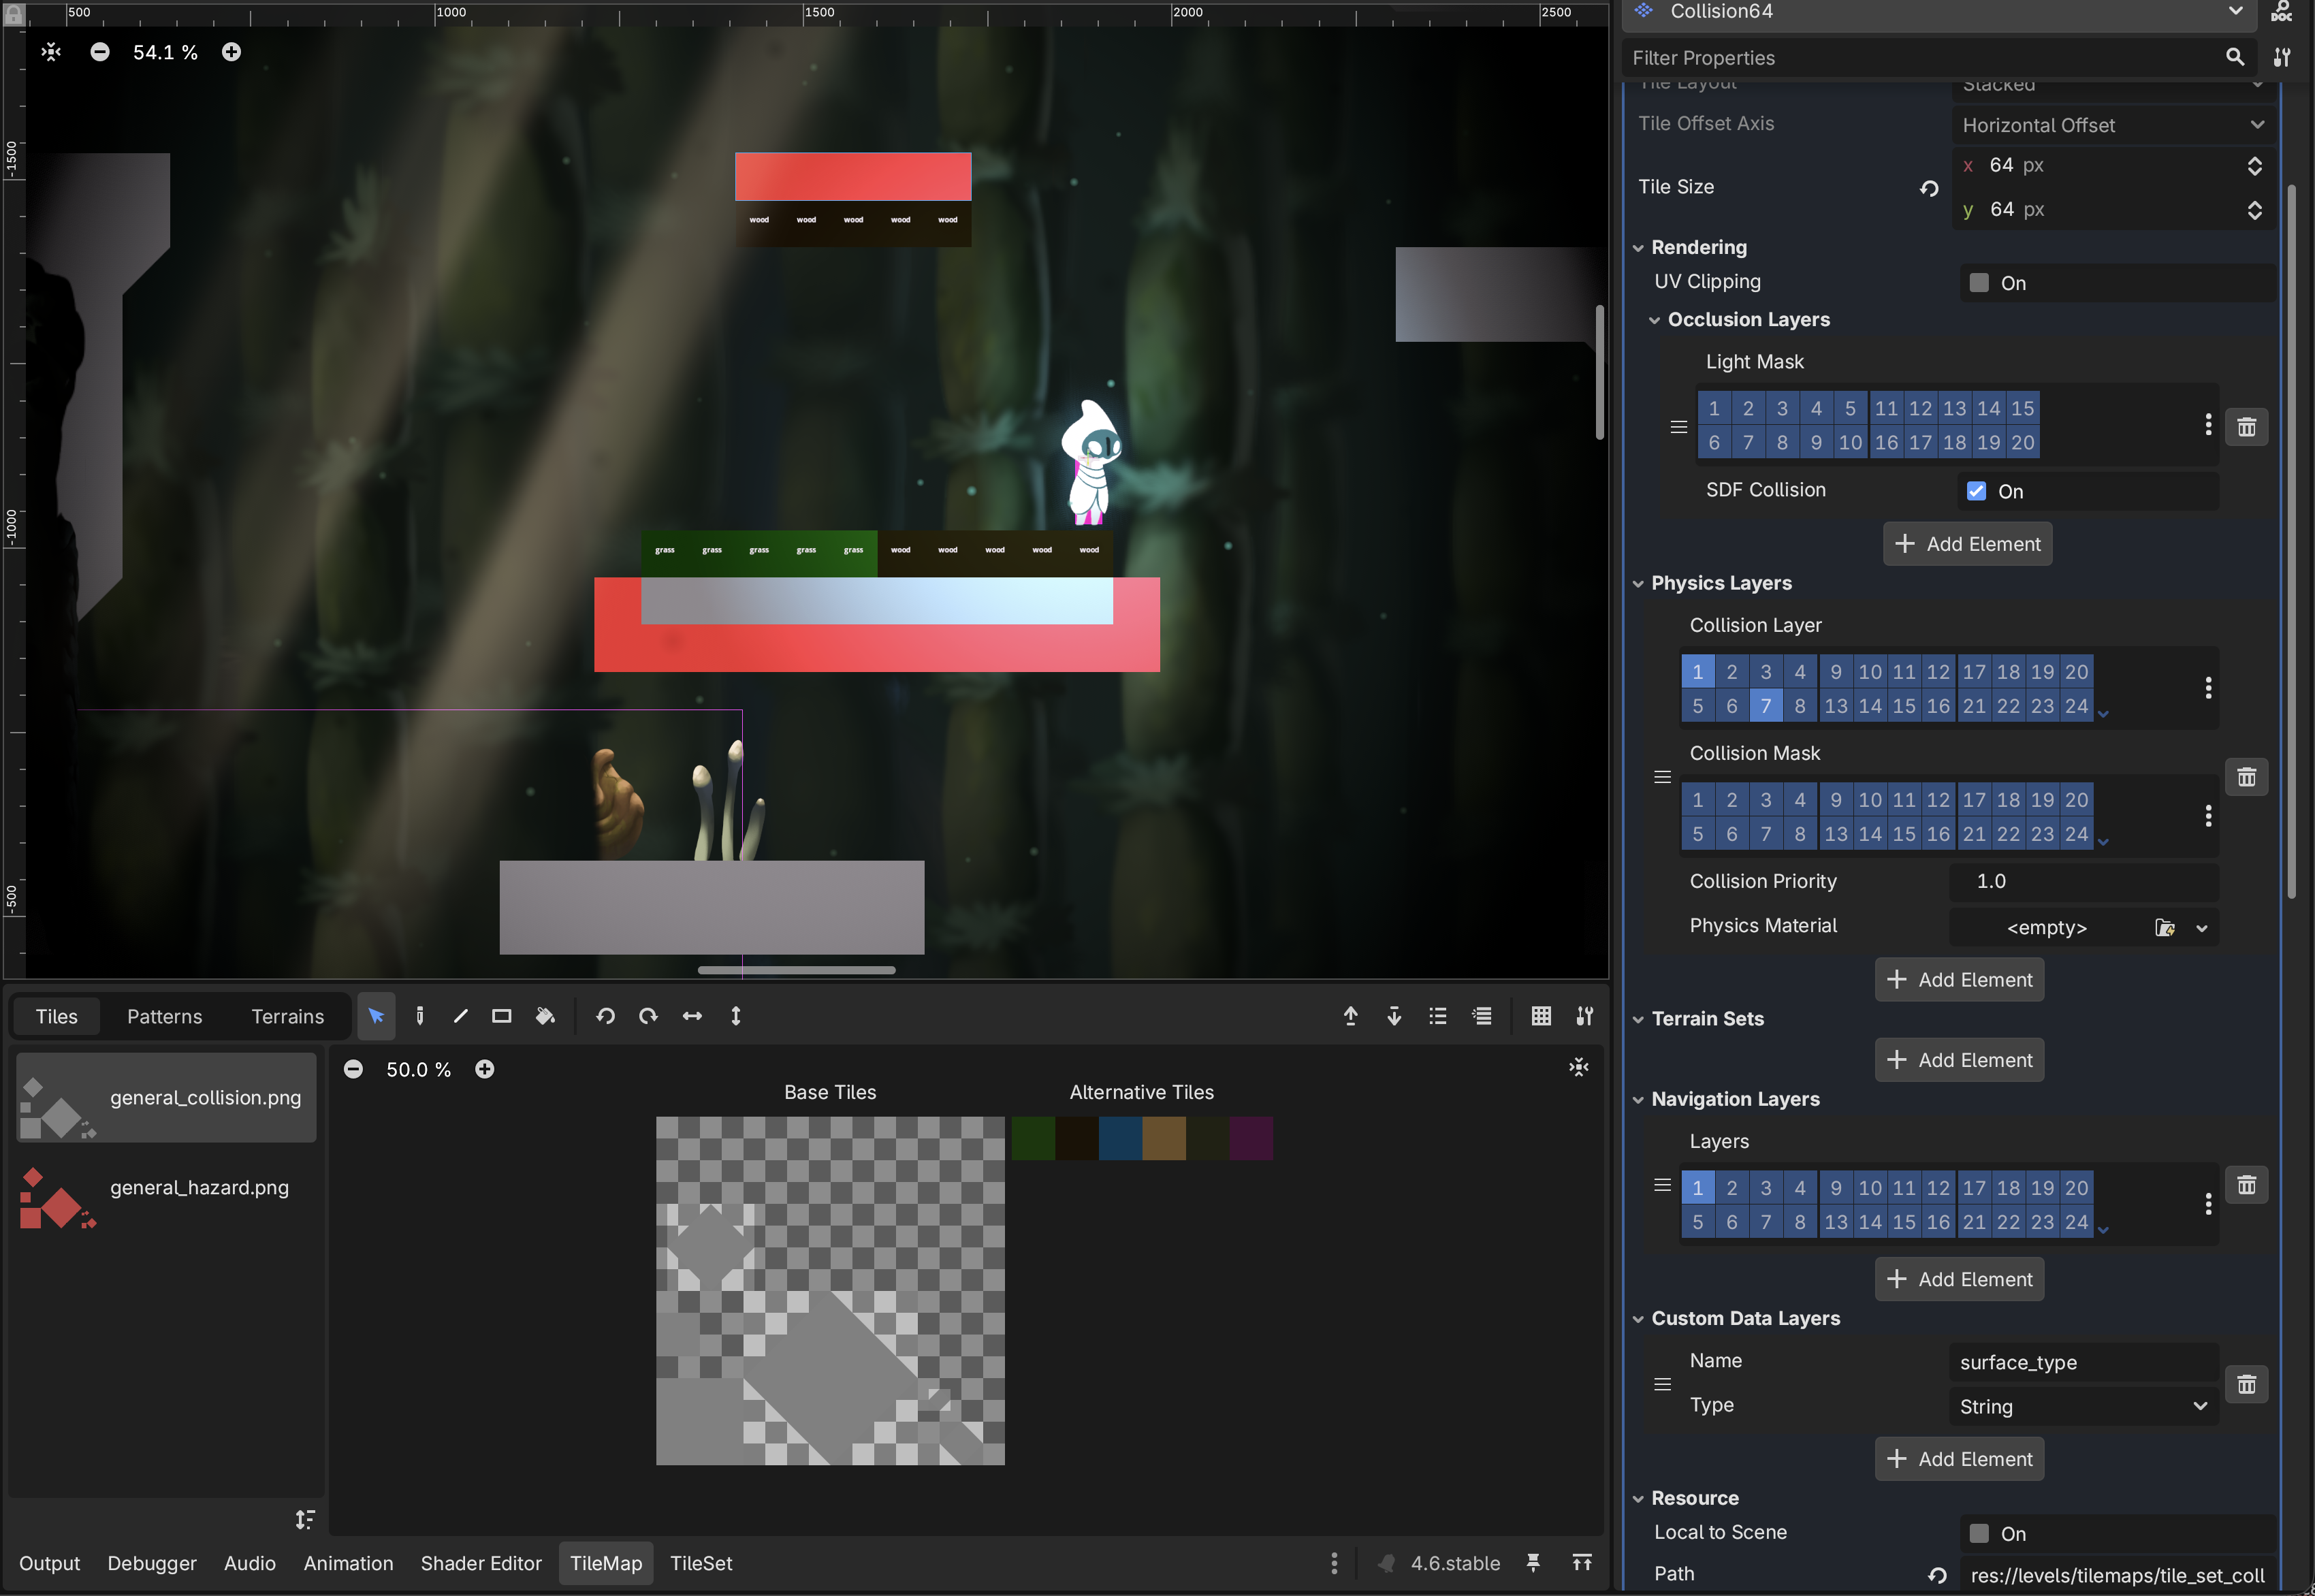Viewport: 2315px width, 1596px height.
Task: Open the TileSet bottom panel tab
Action: tap(701, 1563)
